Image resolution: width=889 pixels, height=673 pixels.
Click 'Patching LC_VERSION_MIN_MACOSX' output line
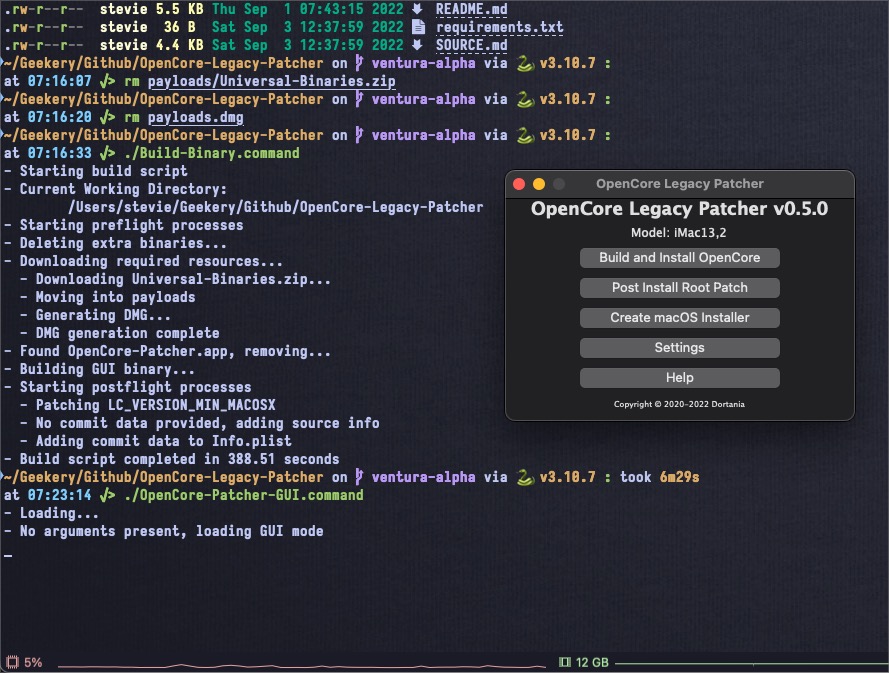coord(156,405)
